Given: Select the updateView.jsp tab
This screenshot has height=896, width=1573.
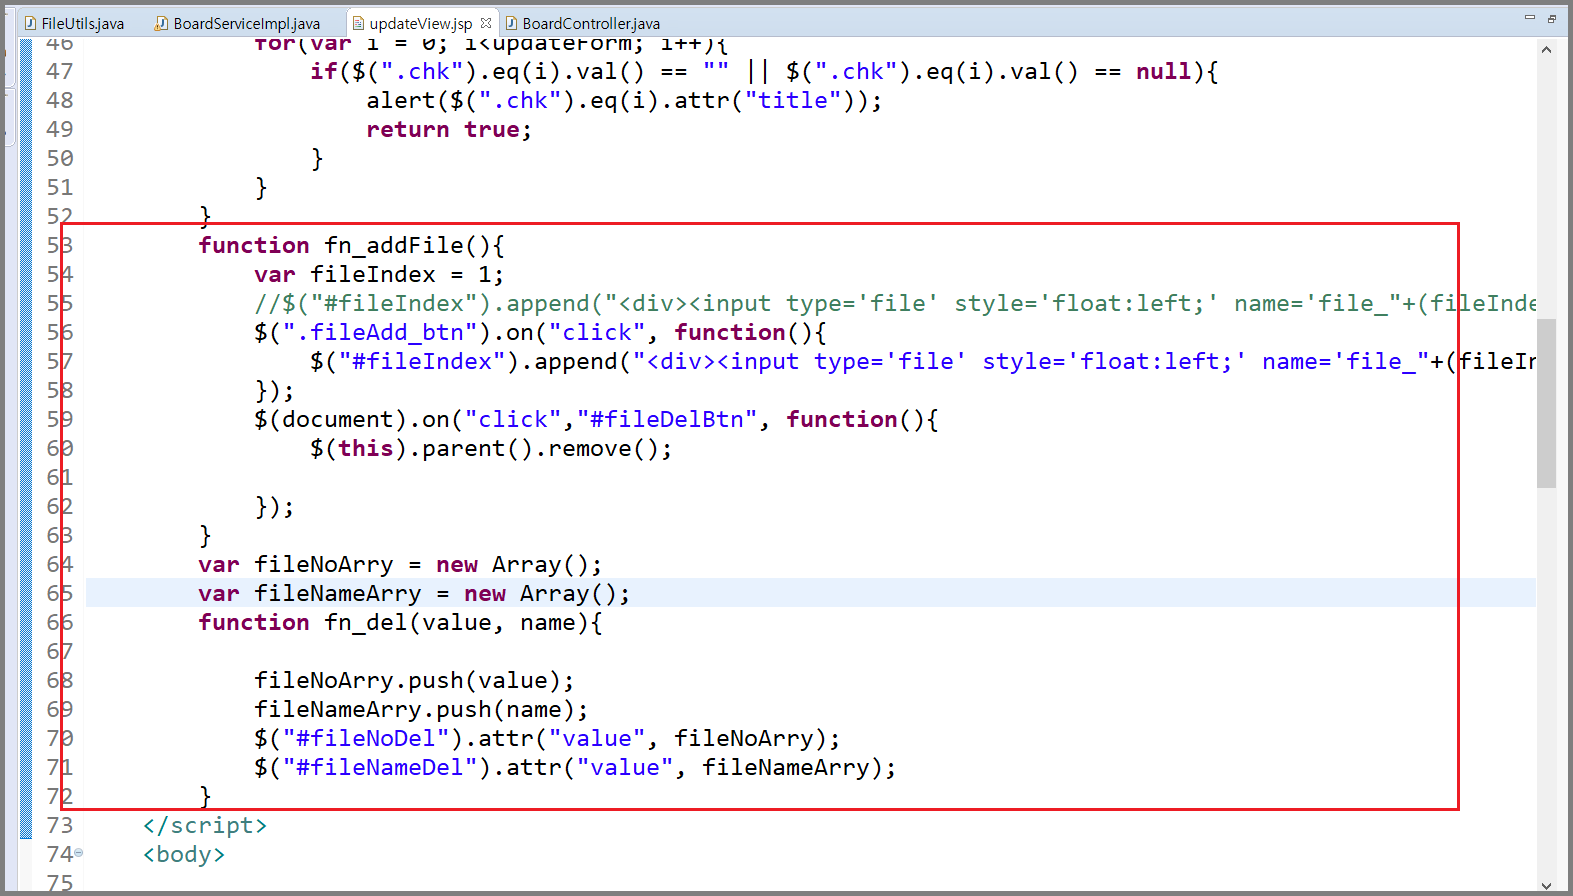Looking at the screenshot, I should (420, 24).
